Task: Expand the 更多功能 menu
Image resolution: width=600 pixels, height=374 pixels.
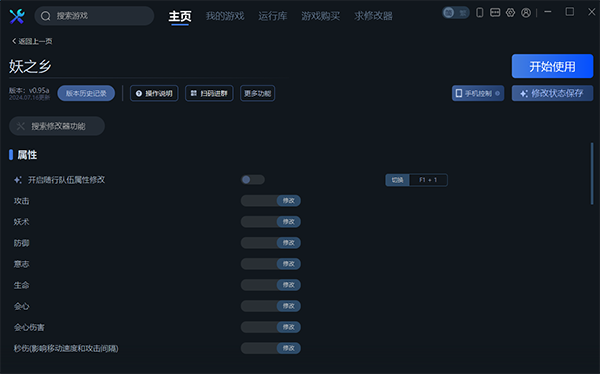Action: (x=258, y=93)
